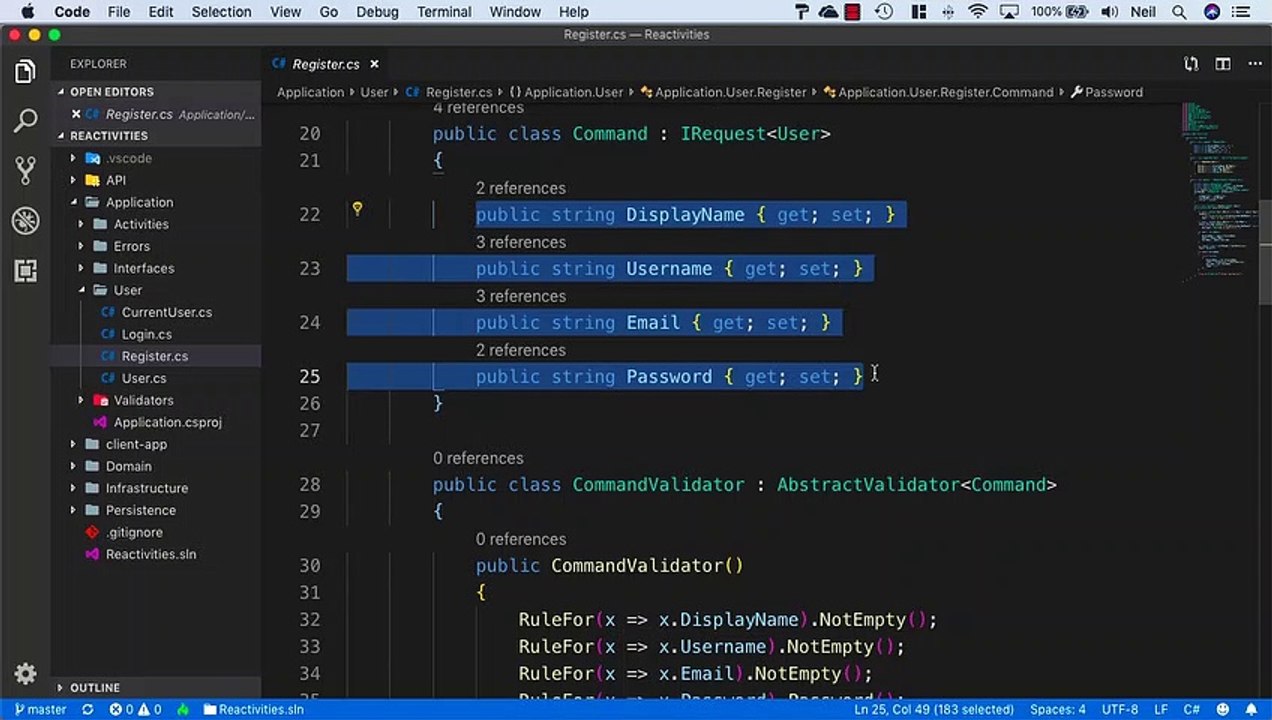Open the Source Control view

click(25, 170)
